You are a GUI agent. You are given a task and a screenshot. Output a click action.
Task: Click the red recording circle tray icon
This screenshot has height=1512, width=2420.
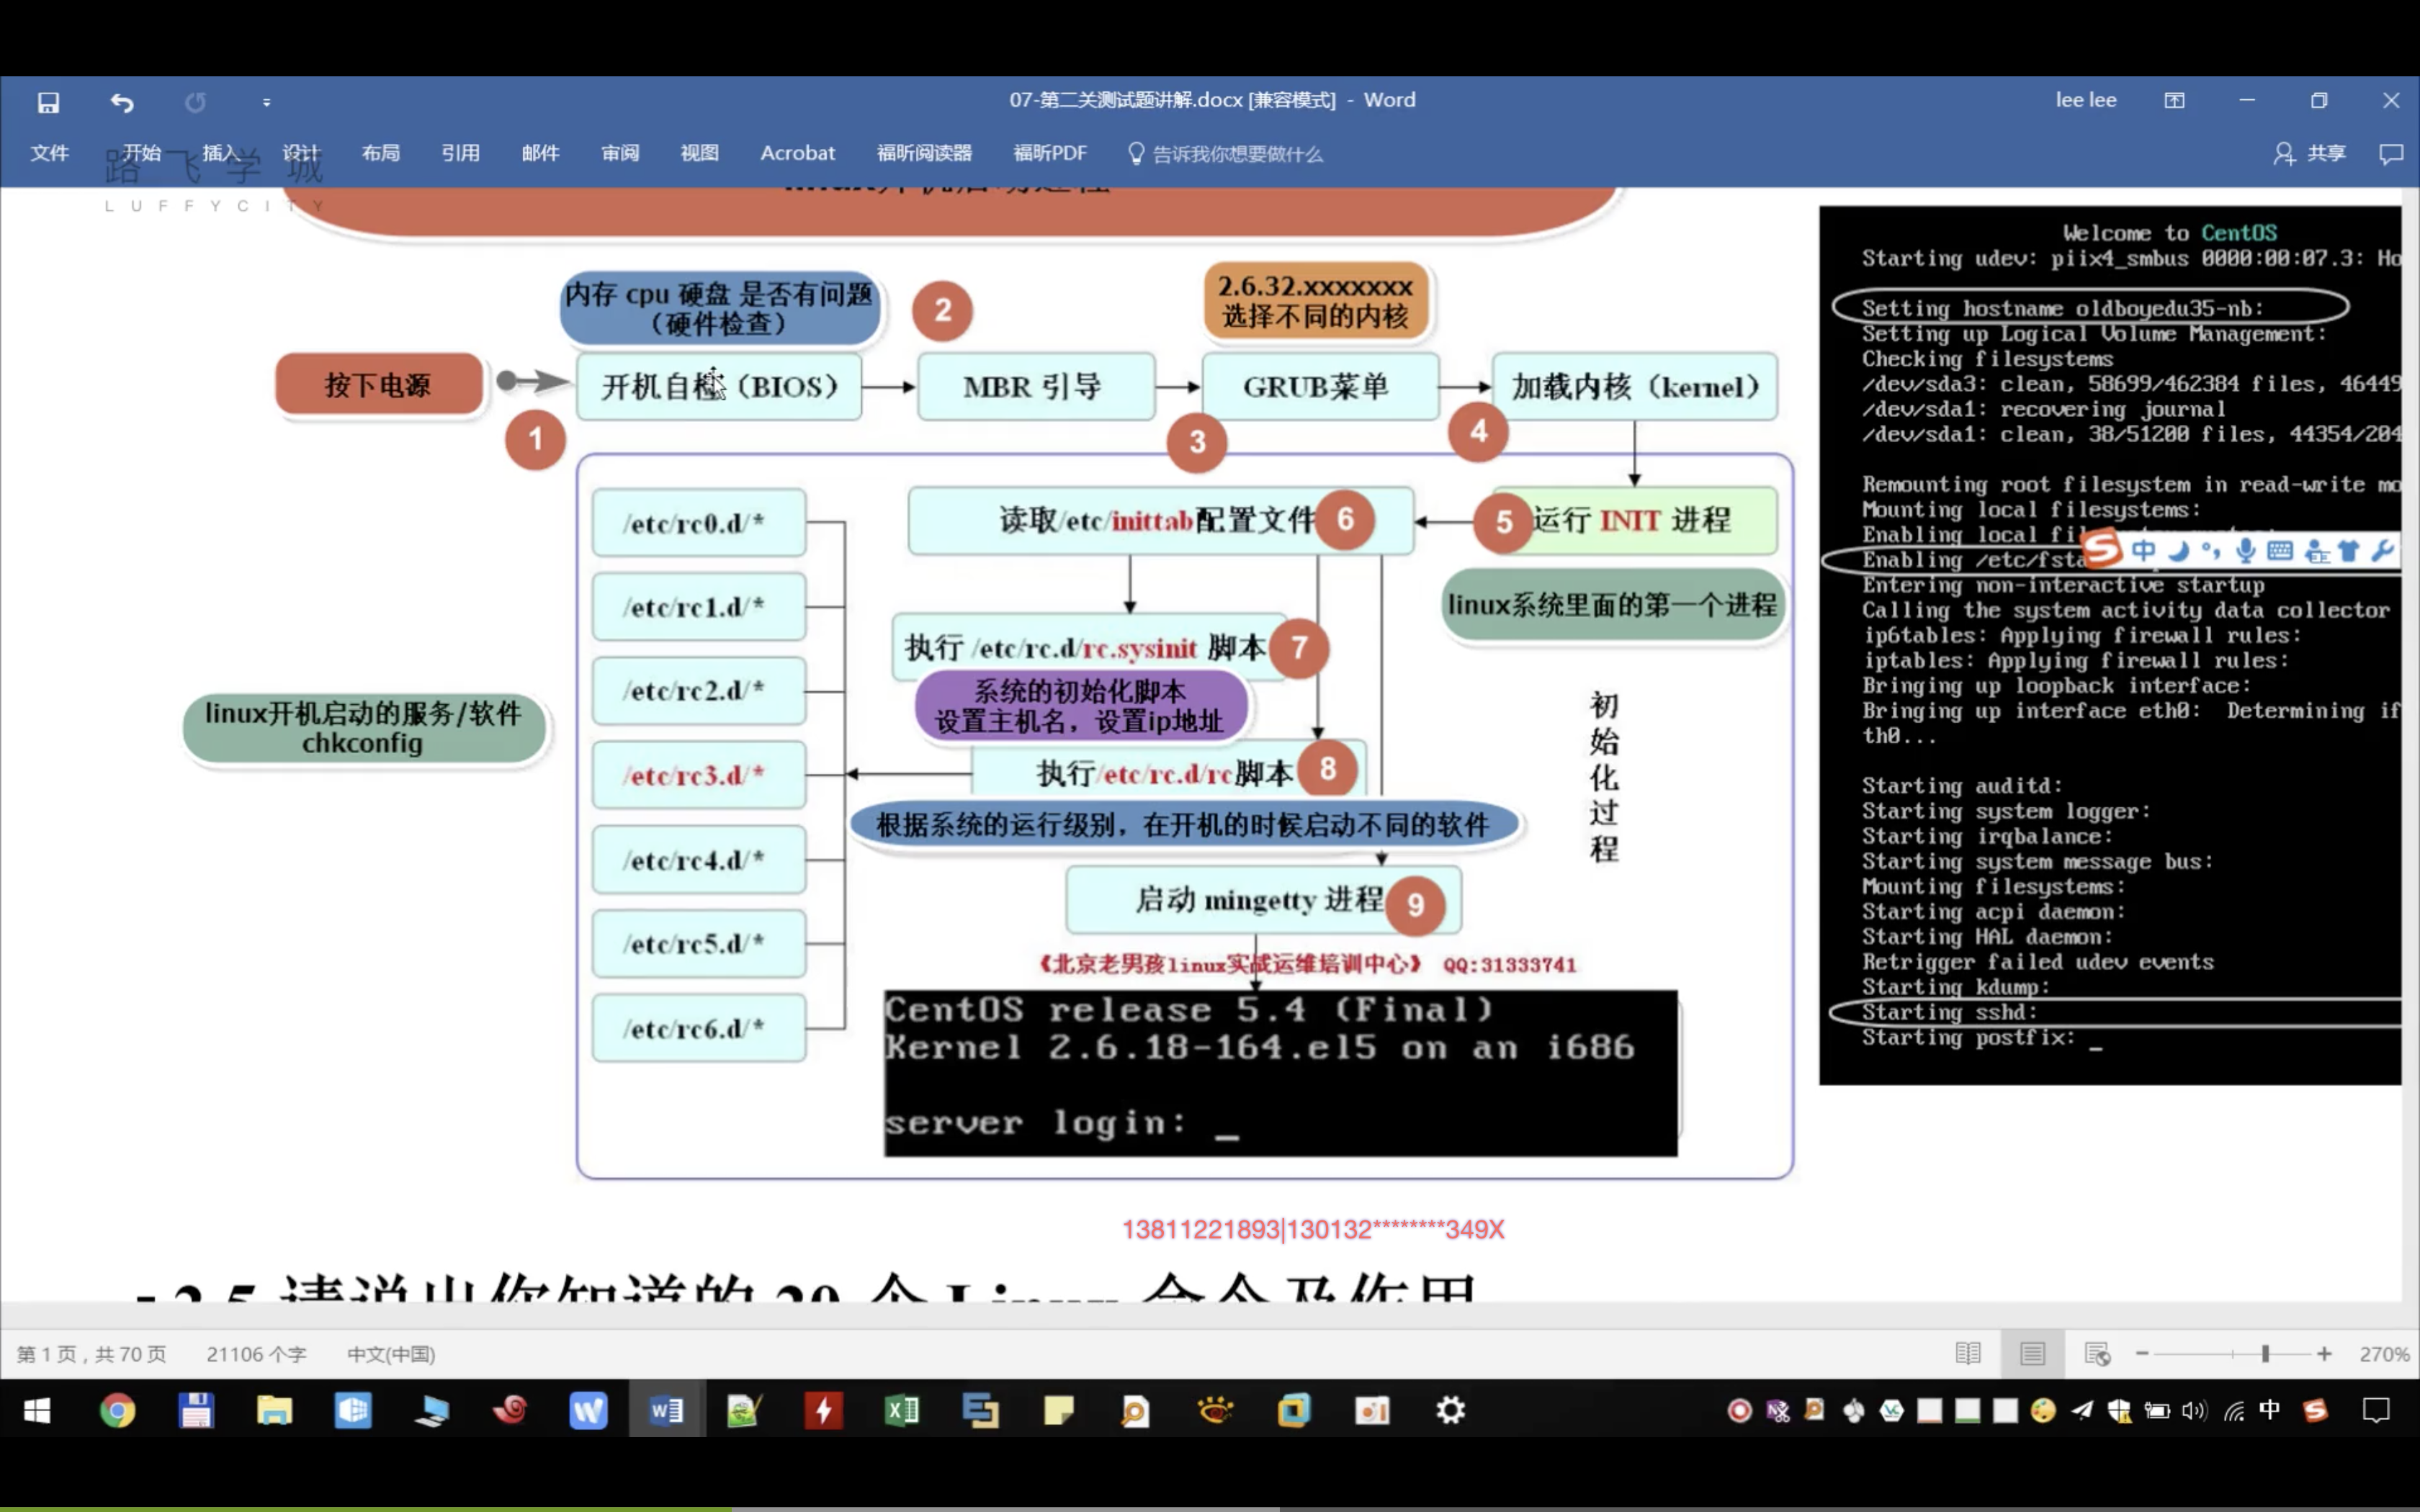click(x=1740, y=1410)
